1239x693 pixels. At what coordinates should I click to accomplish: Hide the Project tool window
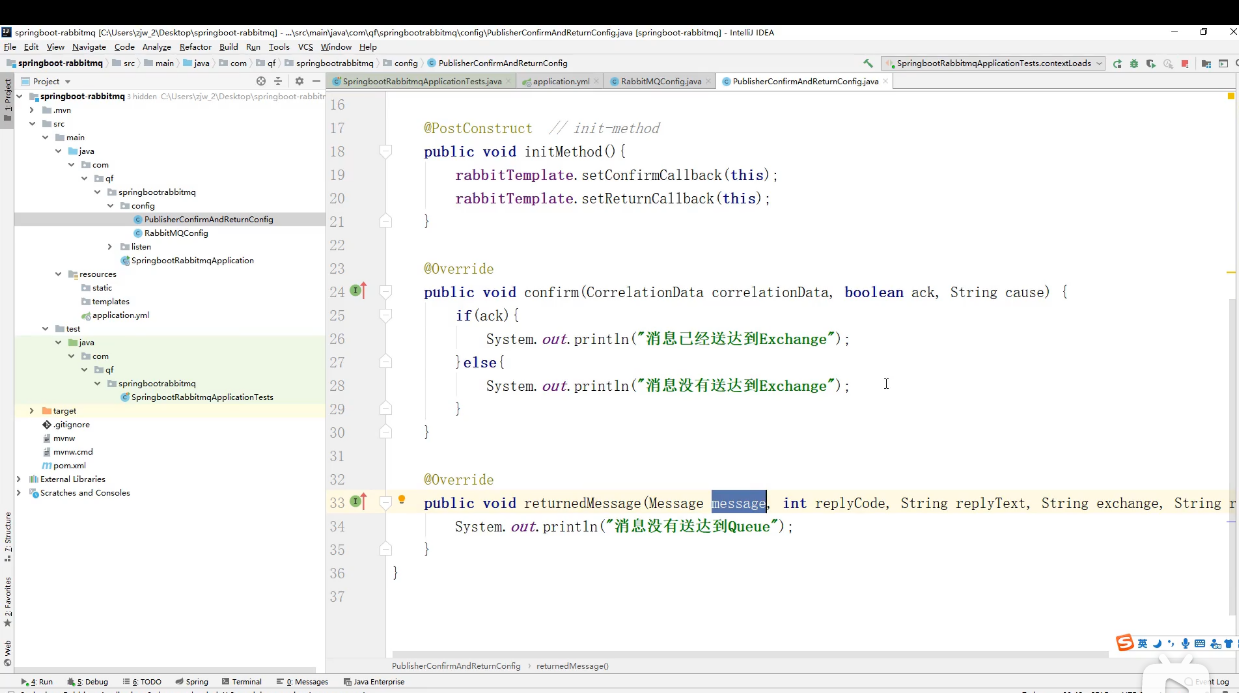(316, 81)
